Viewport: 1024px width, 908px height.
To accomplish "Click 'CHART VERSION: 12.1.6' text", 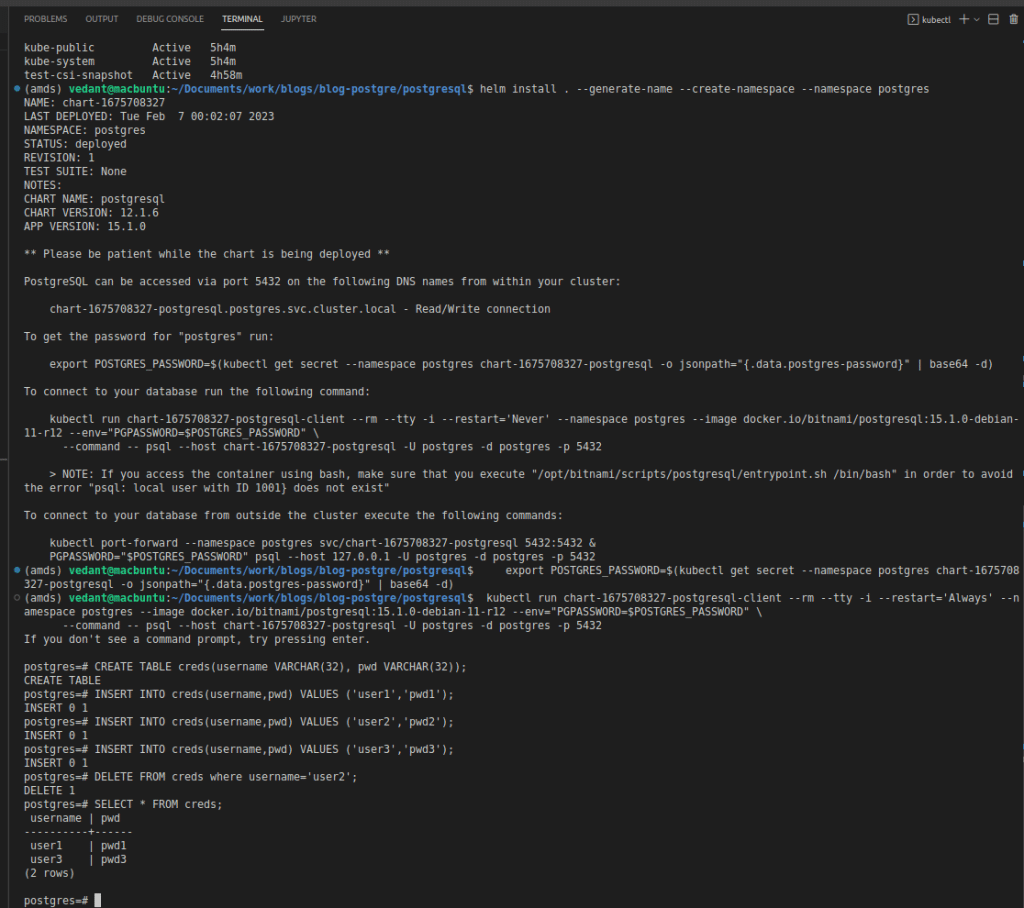I will pos(91,212).
